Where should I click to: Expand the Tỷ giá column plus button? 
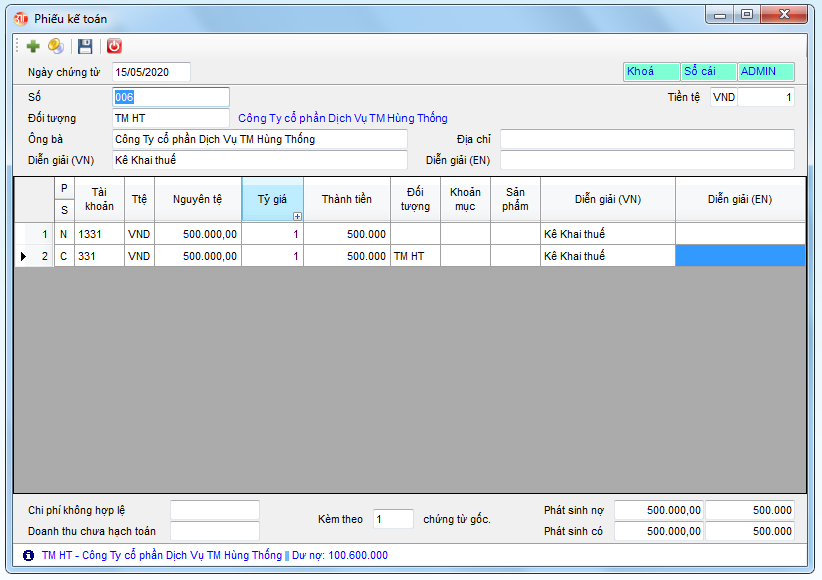[297, 216]
